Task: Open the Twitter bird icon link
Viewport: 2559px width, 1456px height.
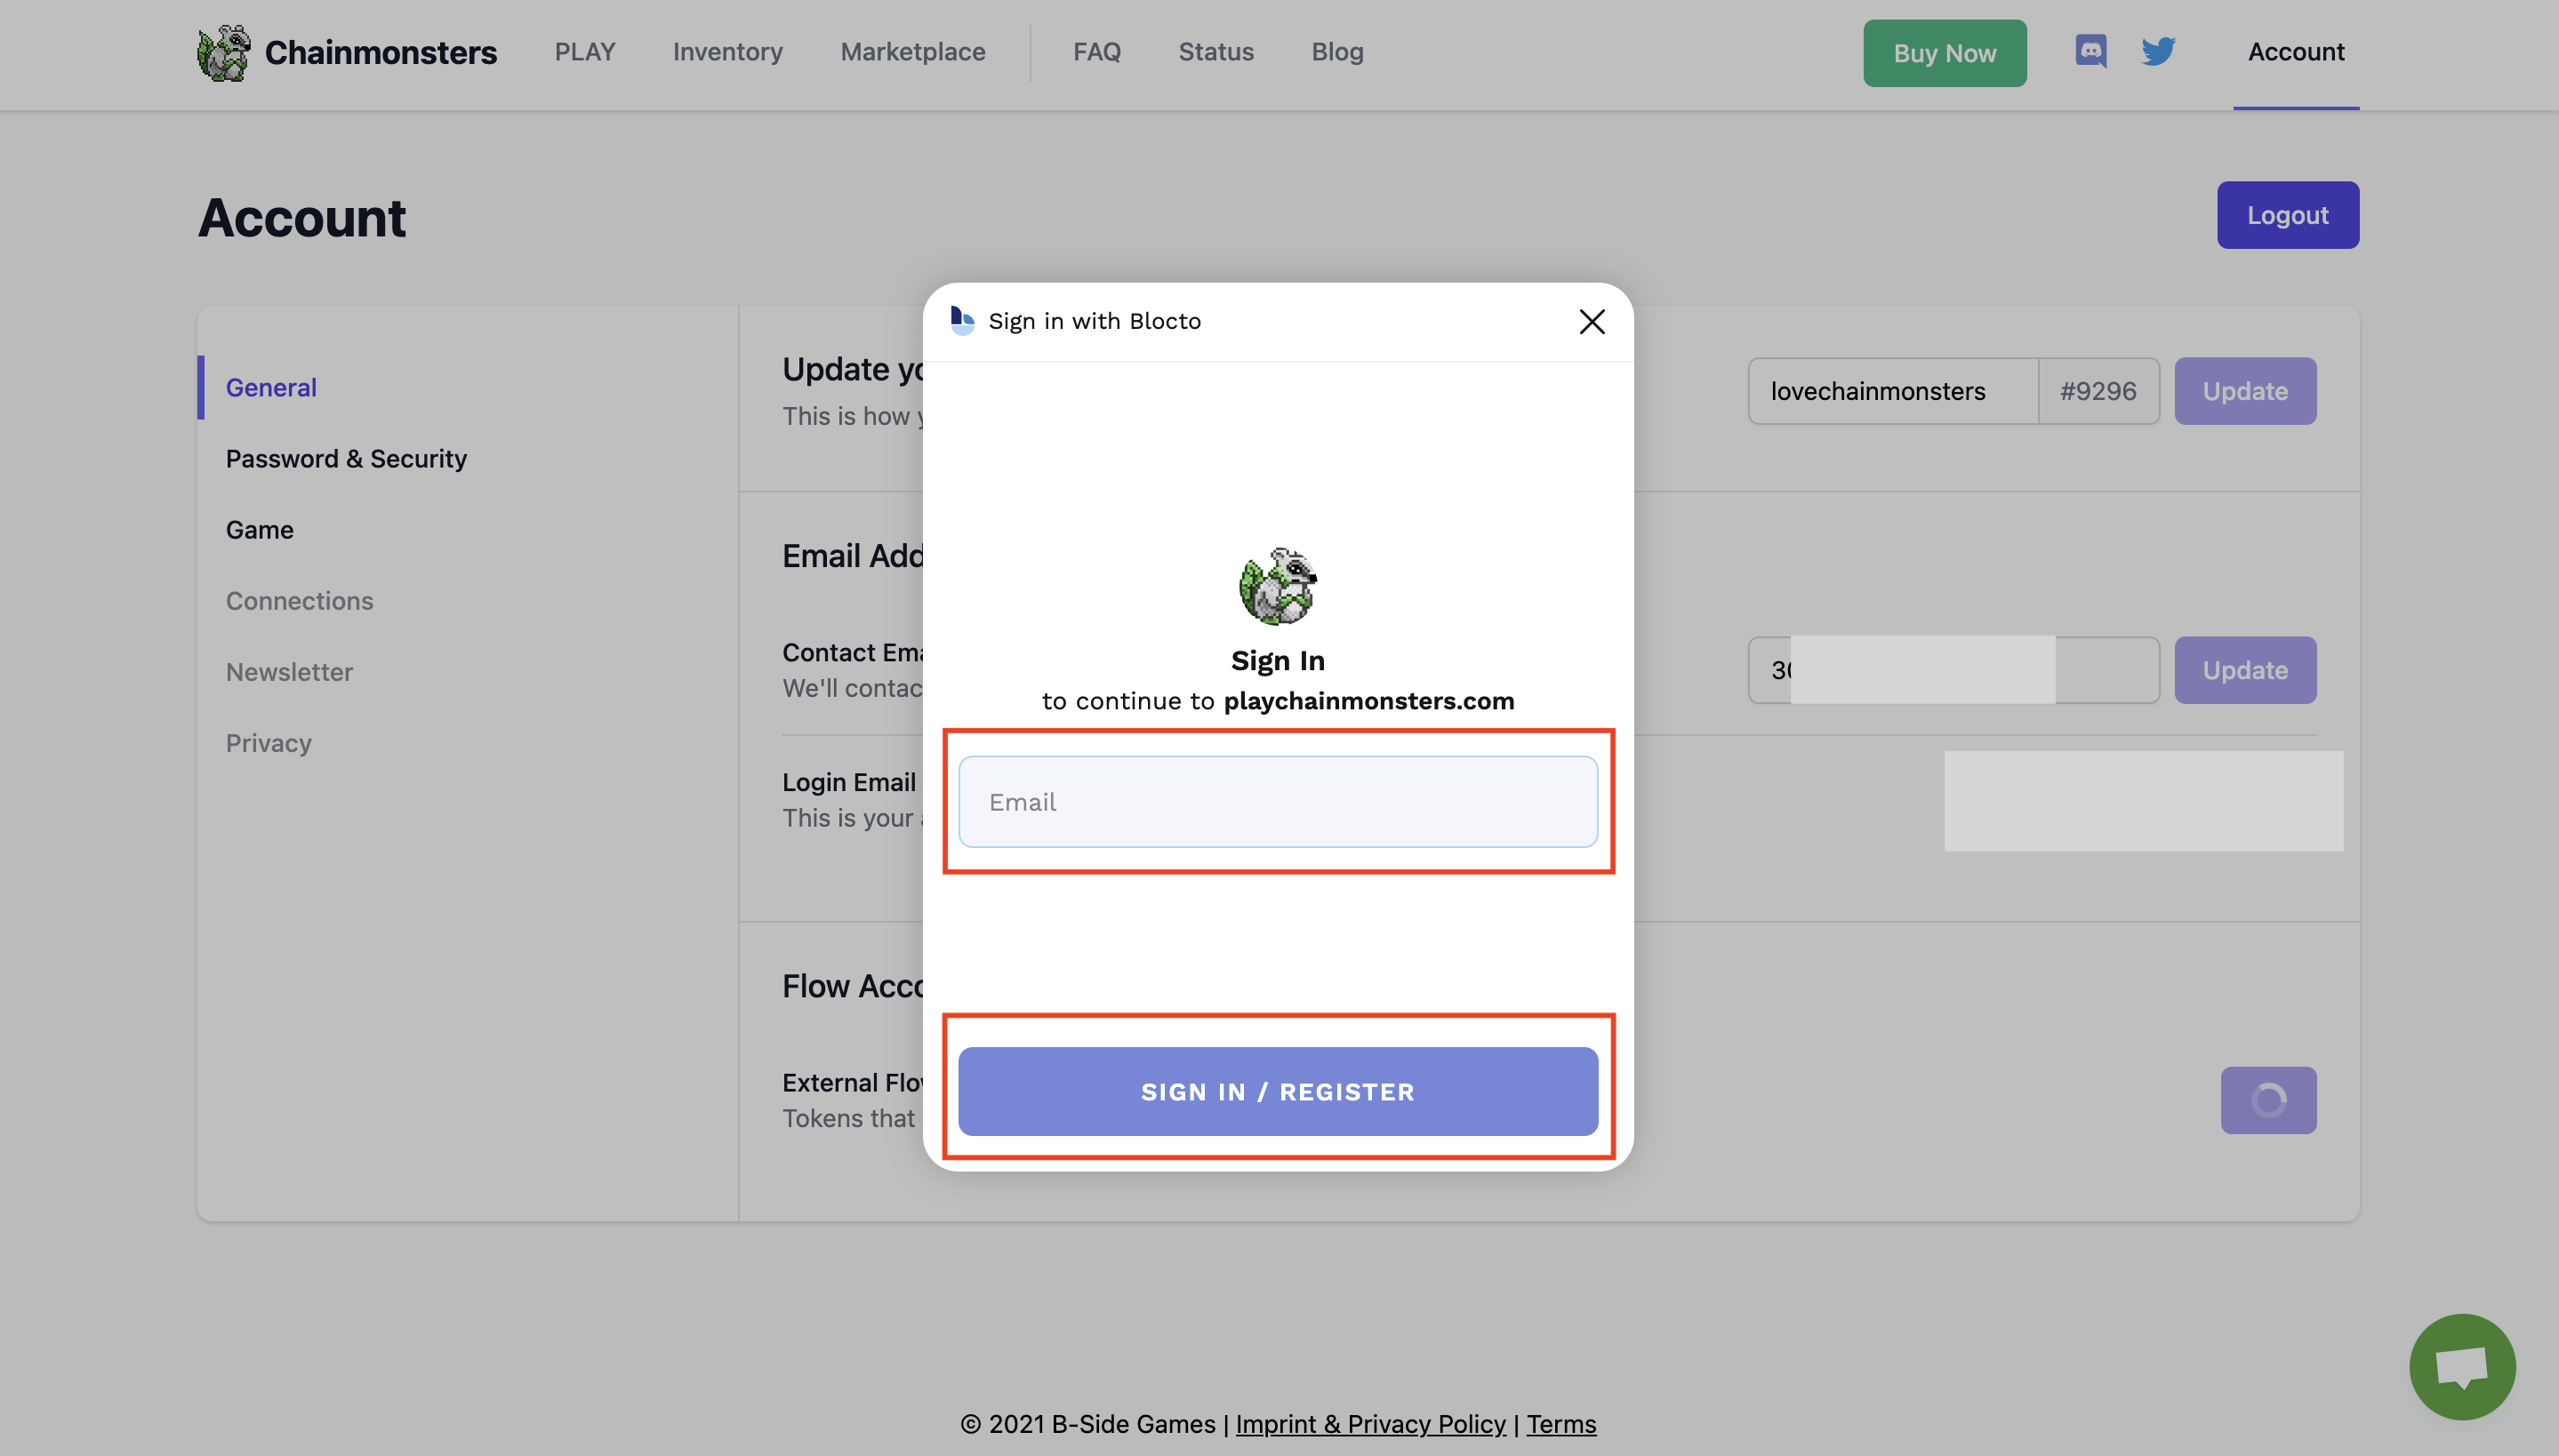Action: point(2158,51)
